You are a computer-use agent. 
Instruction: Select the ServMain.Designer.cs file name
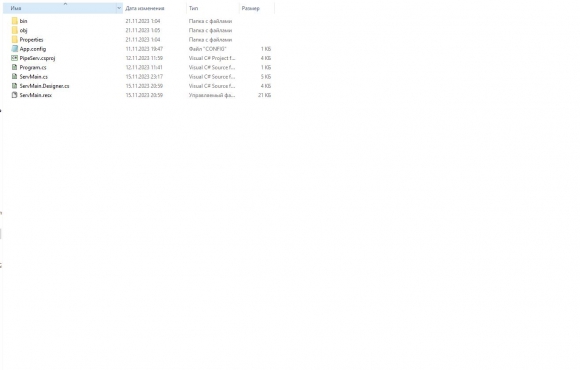[x=44, y=86]
